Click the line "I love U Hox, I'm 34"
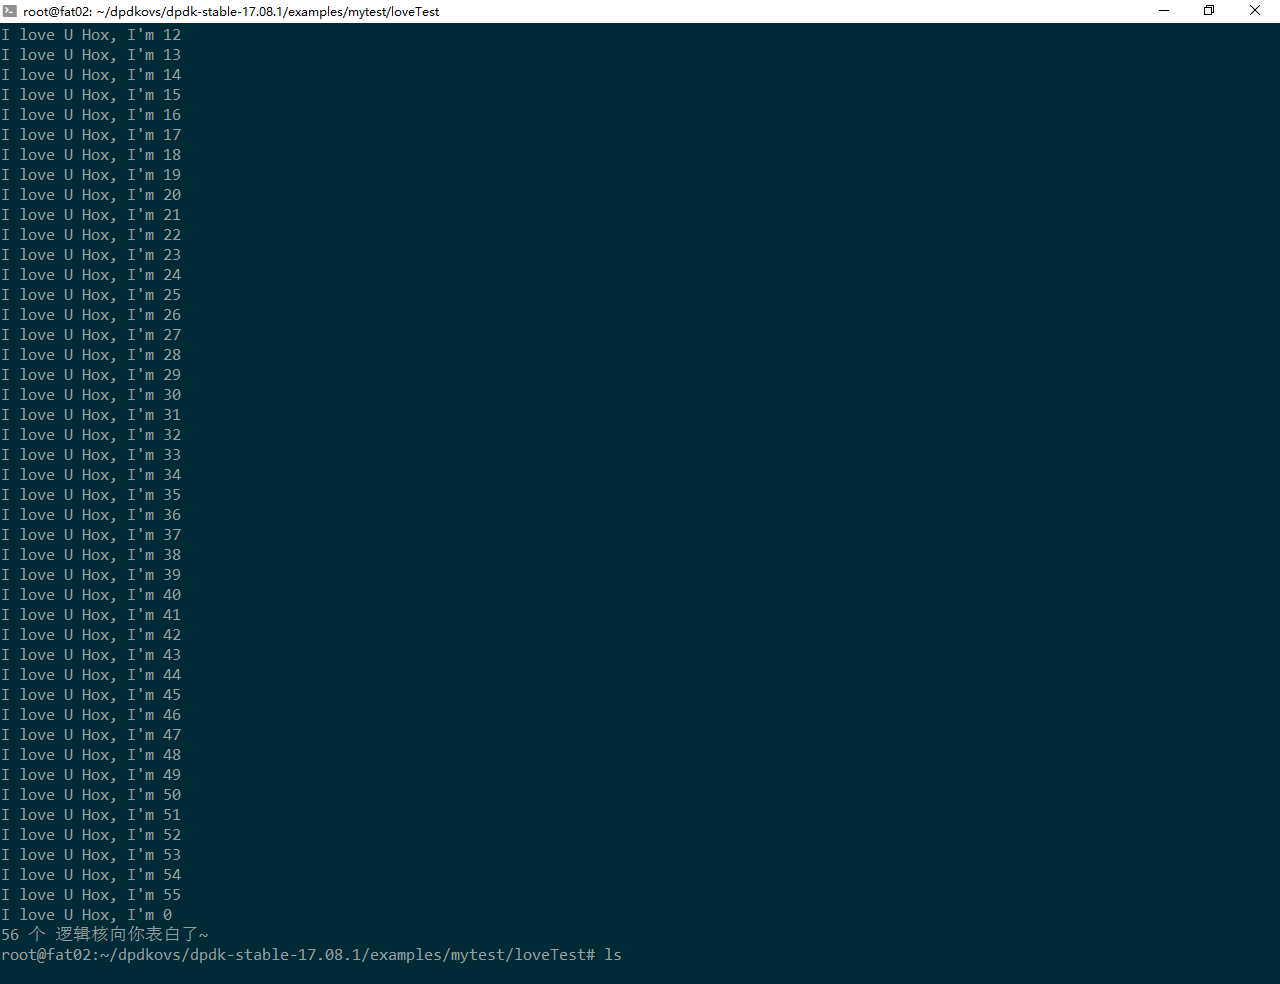The width and height of the screenshot is (1280, 984). point(91,475)
